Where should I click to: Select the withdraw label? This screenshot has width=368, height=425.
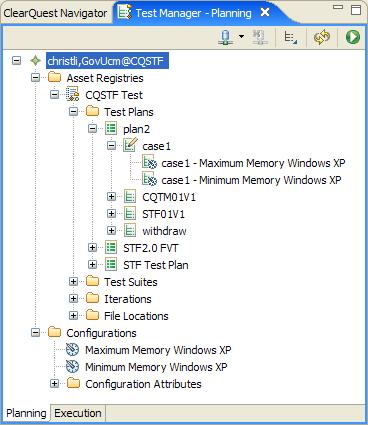[x=164, y=231]
